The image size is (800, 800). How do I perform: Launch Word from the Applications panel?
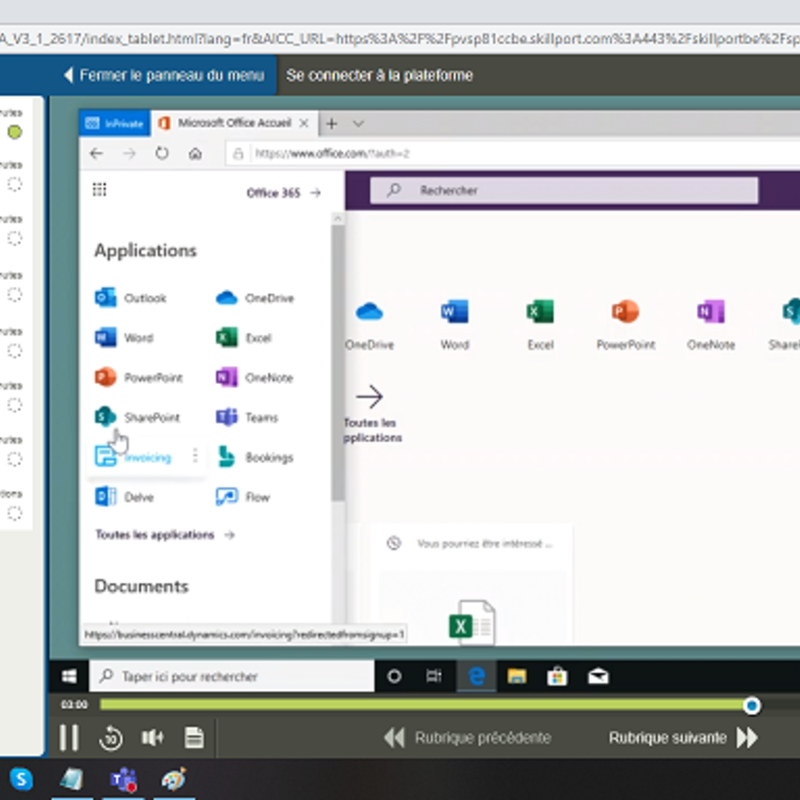(x=124, y=338)
